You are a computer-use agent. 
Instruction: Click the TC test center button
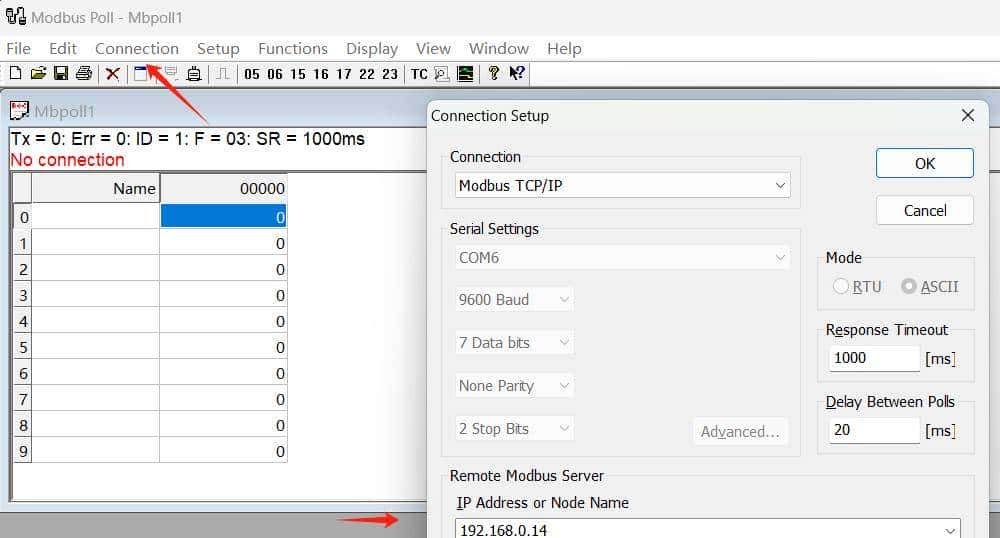coord(419,74)
